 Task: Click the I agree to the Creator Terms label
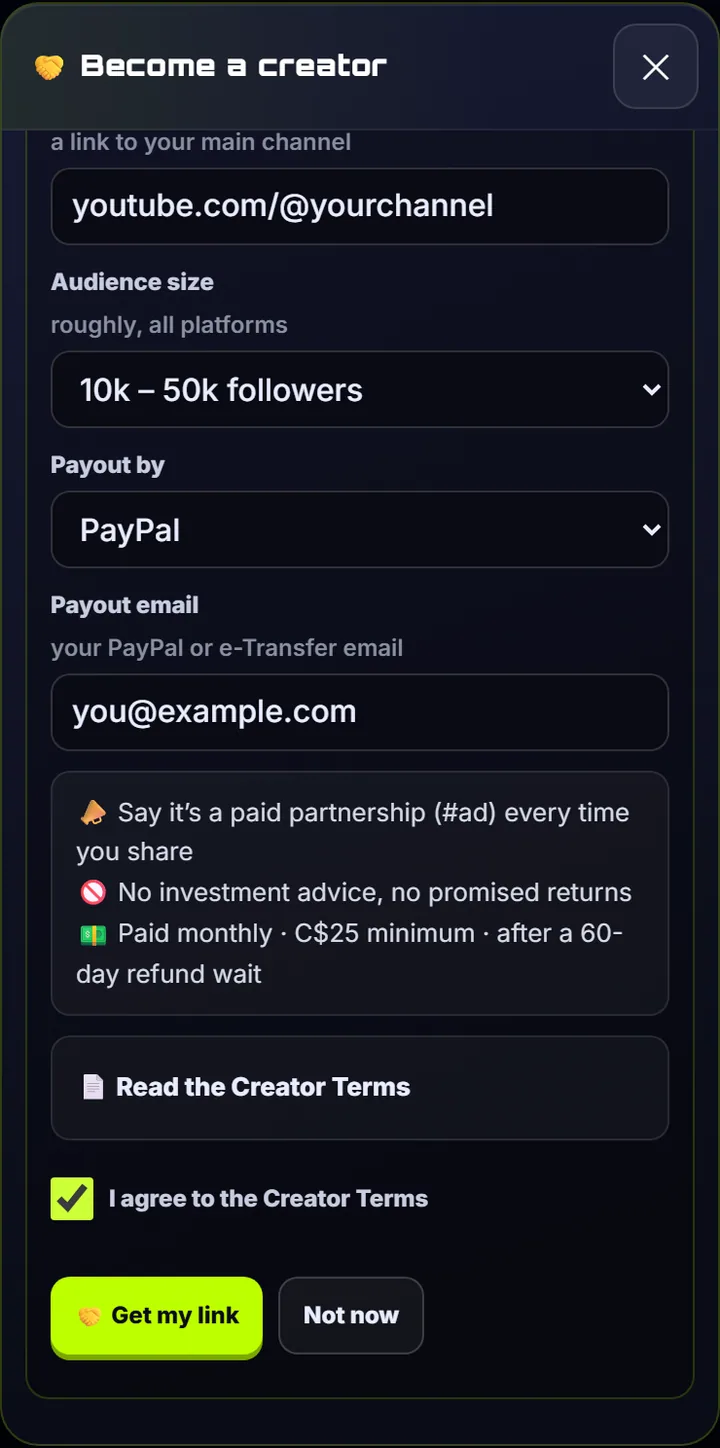[268, 1199]
